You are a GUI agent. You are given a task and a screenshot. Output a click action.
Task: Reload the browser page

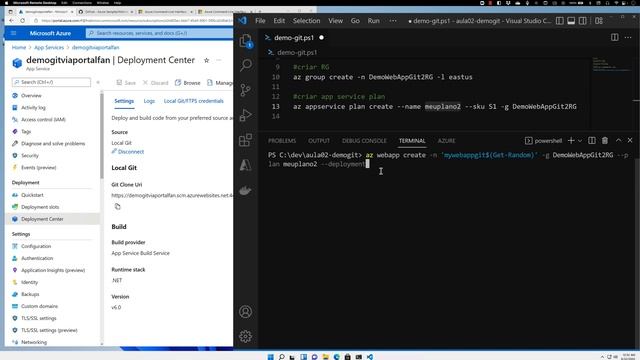click(x=22, y=20)
